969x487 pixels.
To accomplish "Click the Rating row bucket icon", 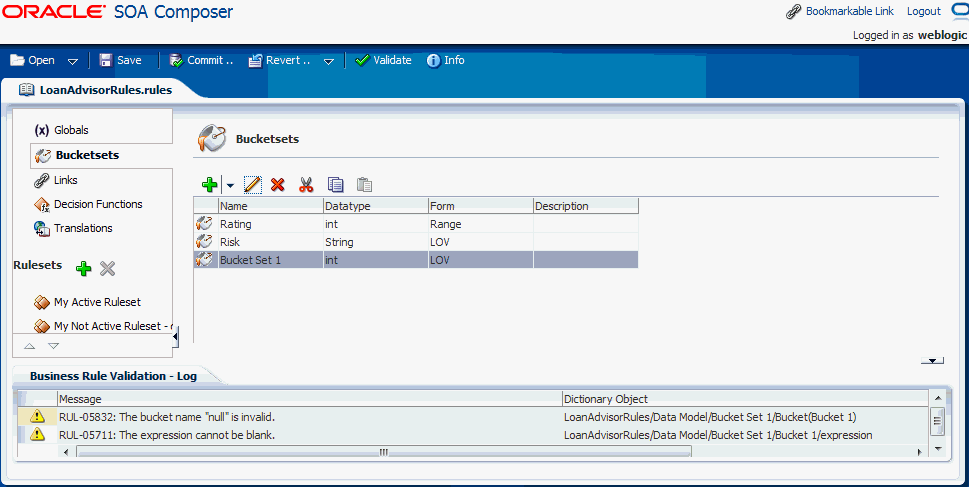I will click(x=205, y=224).
